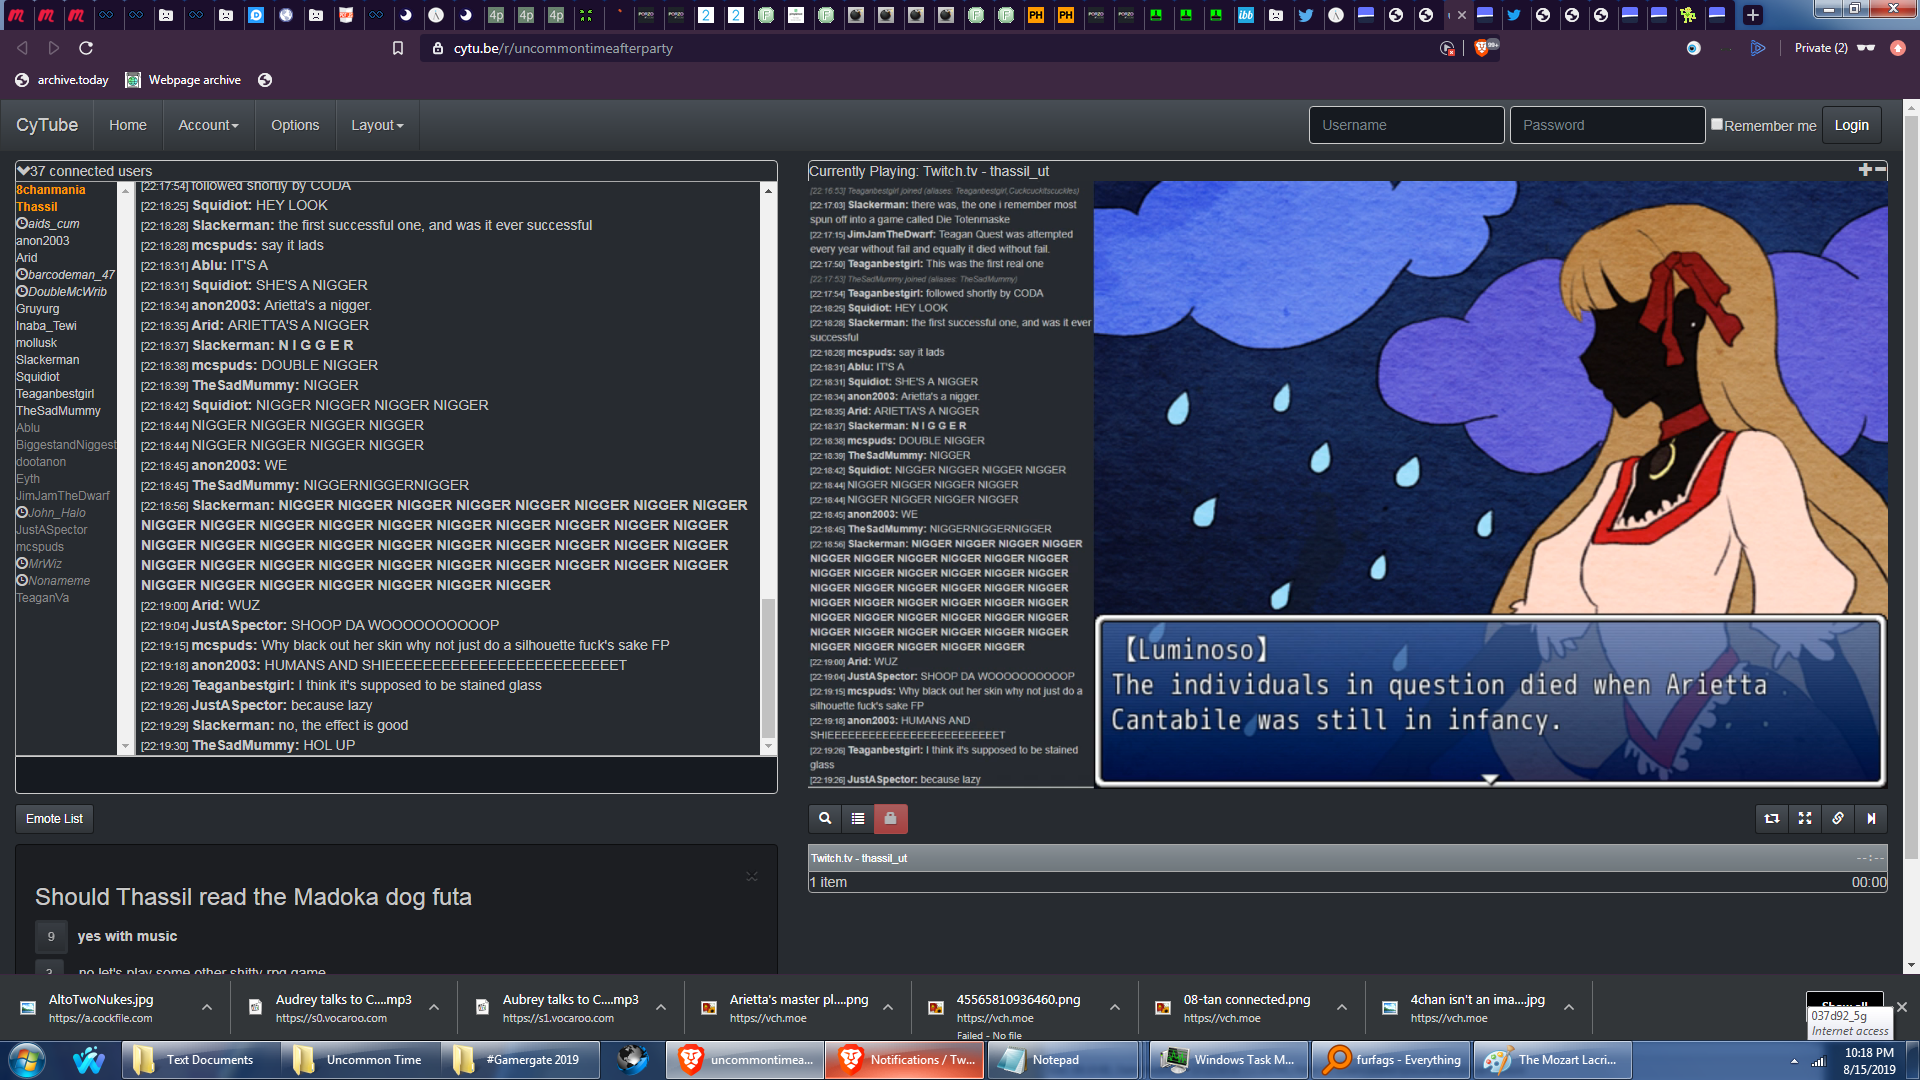Retrieve playlist links button
Image resolution: width=1920 pixels, height=1080 pixels.
pyautogui.click(x=1838, y=818)
